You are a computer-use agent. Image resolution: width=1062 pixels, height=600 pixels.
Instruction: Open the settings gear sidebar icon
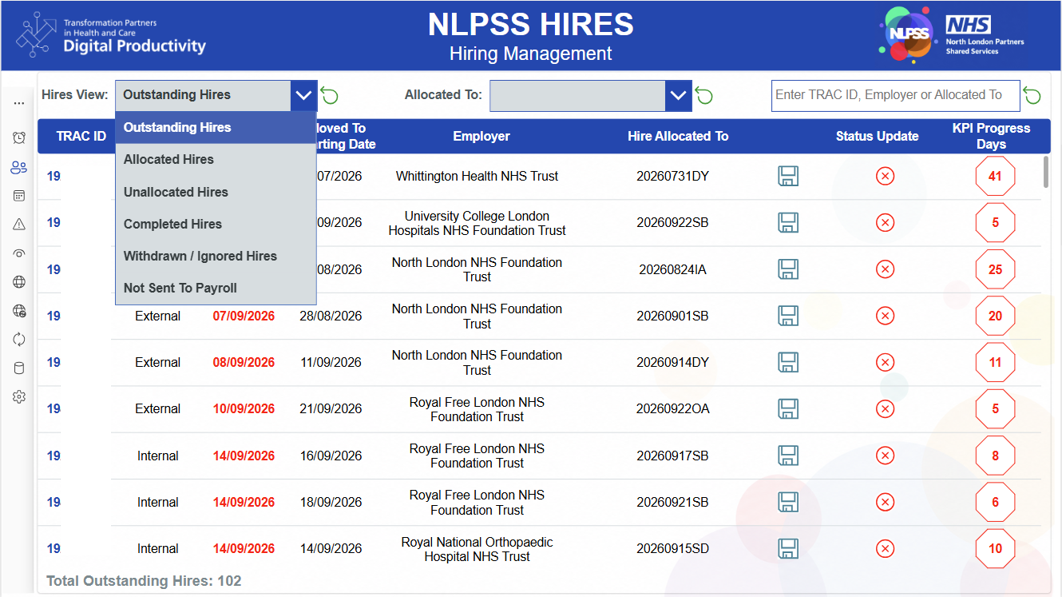pos(19,397)
